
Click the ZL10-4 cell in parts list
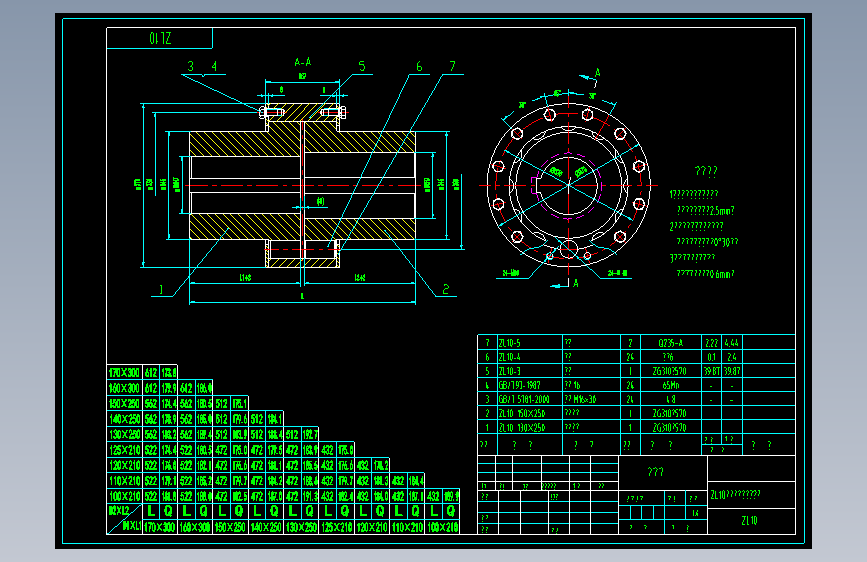530,357
